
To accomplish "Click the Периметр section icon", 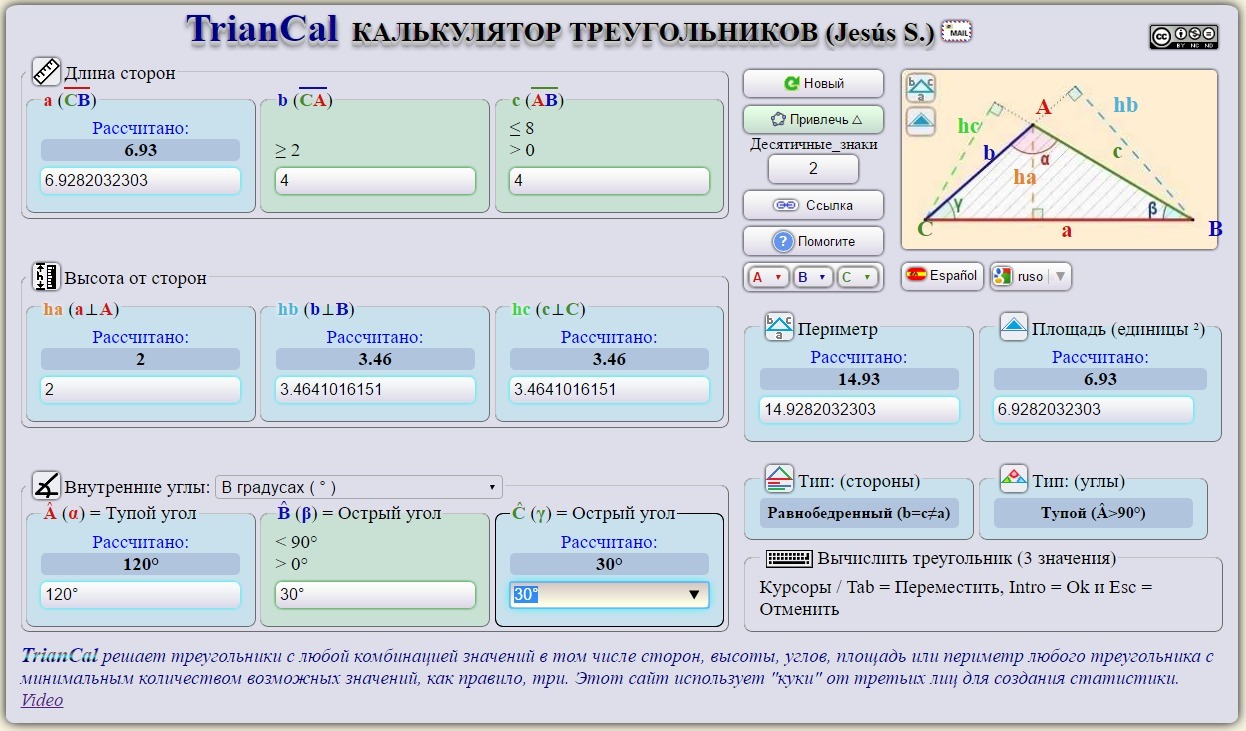I will tap(779, 327).
